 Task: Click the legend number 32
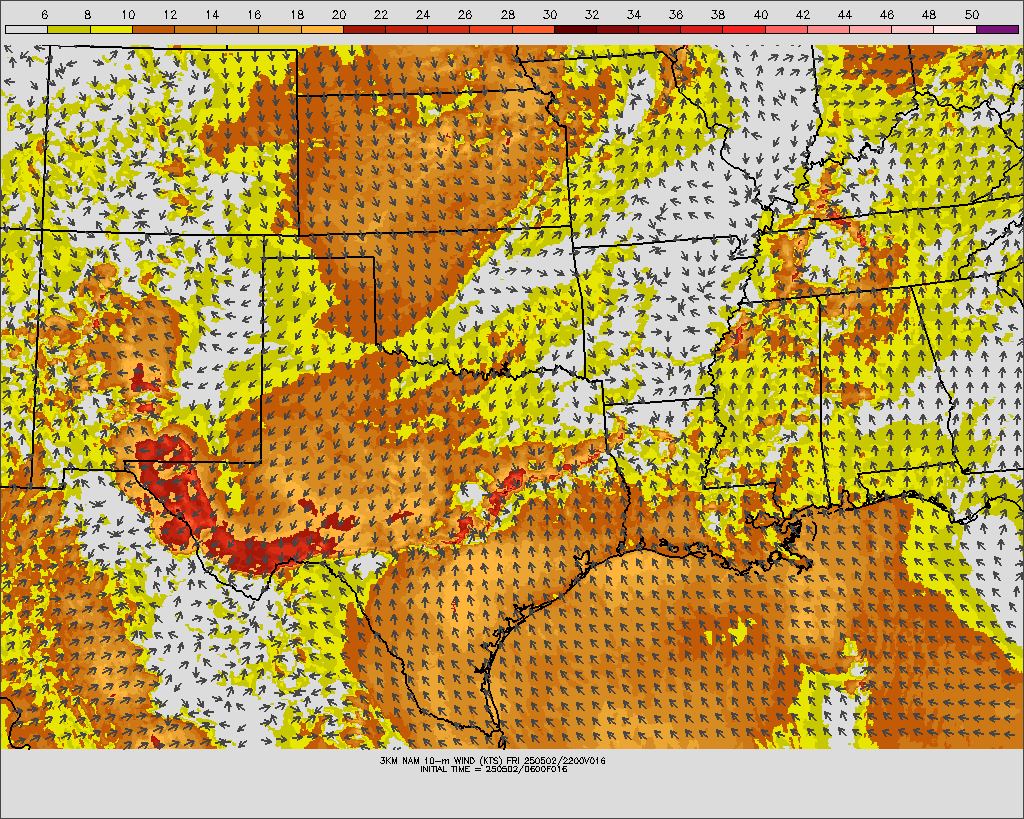[592, 14]
